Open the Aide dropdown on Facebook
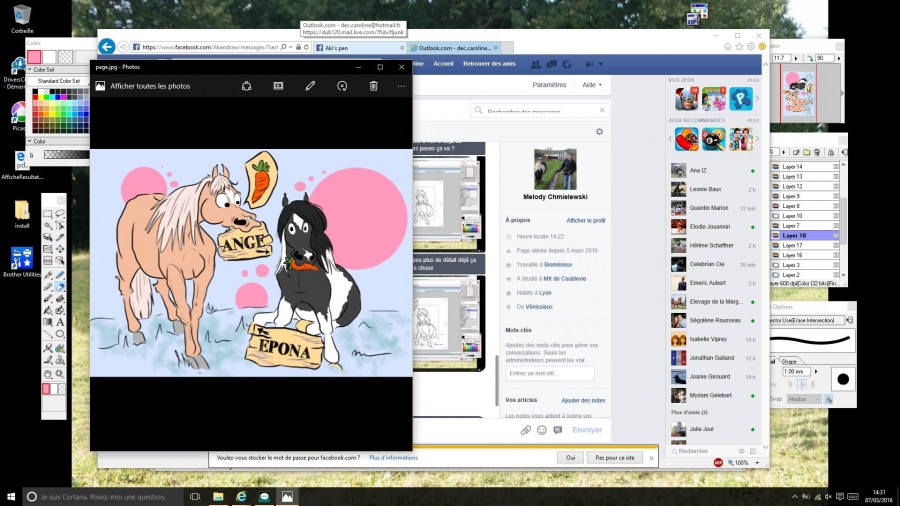The width and height of the screenshot is (900, 506). pos(592,85)
